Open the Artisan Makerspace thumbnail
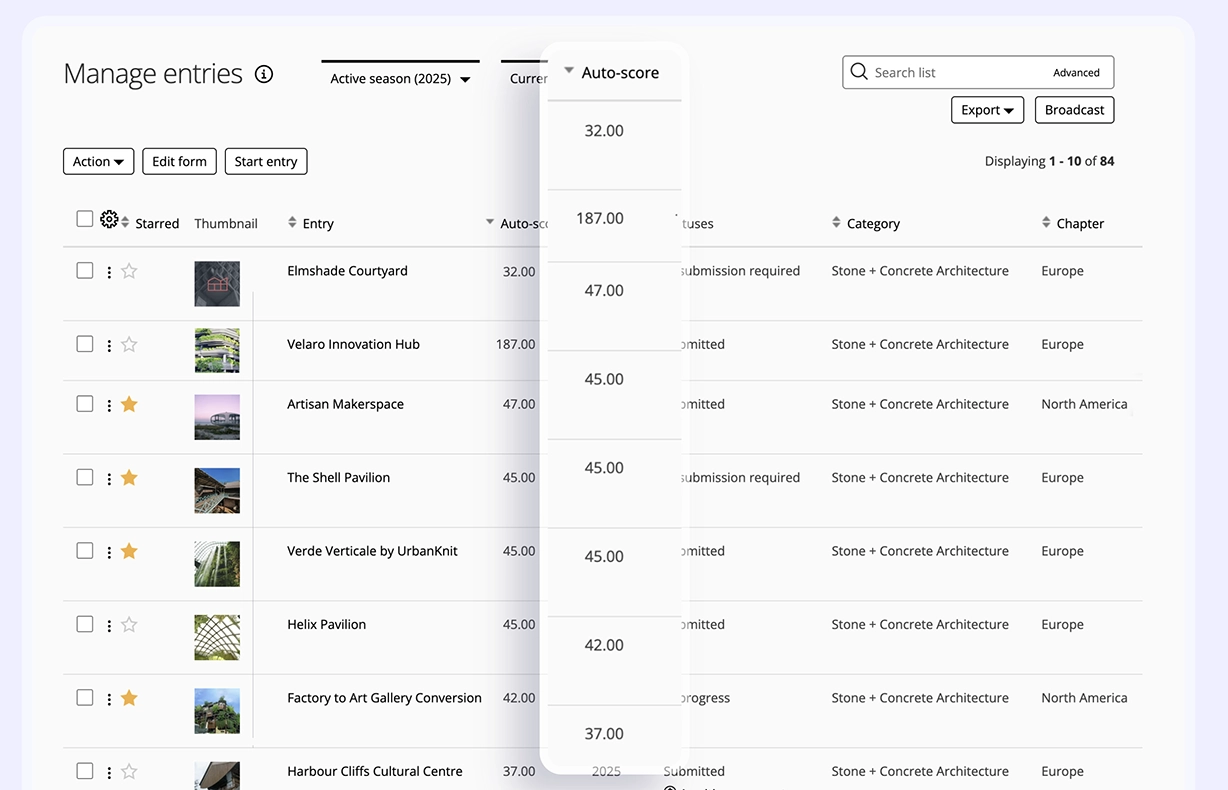The height and width of the screenshot is (790, 1228). pyautogui.click(x=217, y=417)
